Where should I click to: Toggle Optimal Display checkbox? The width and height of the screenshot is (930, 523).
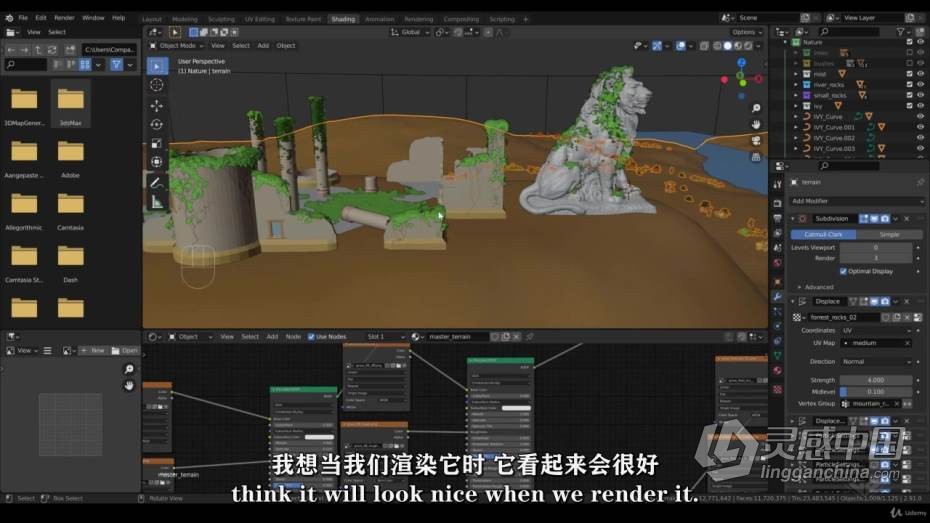tap(843, 271)
